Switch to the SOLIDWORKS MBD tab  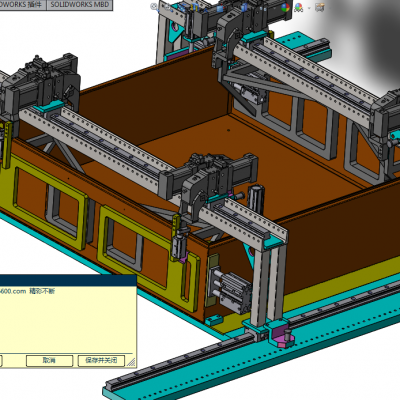[80, 5]
